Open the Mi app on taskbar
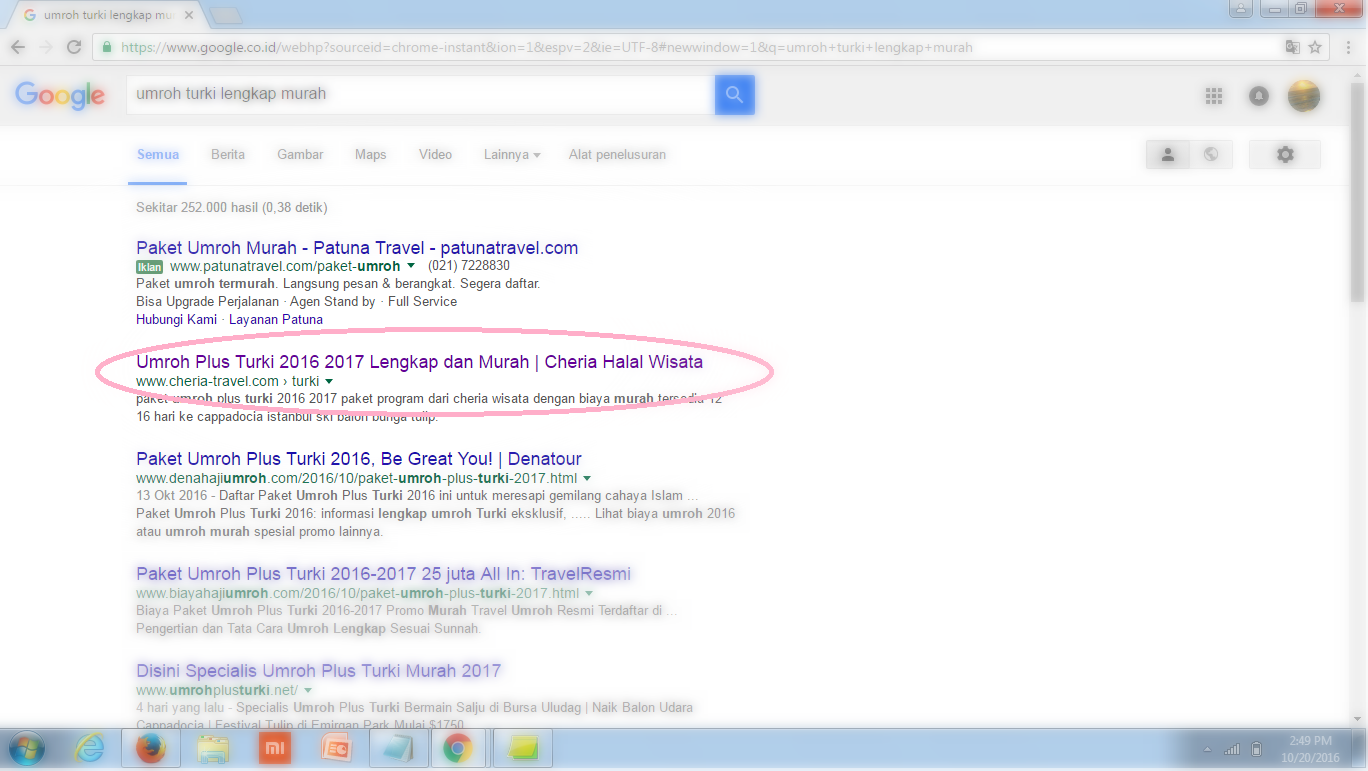 click(x=274, y=748)
